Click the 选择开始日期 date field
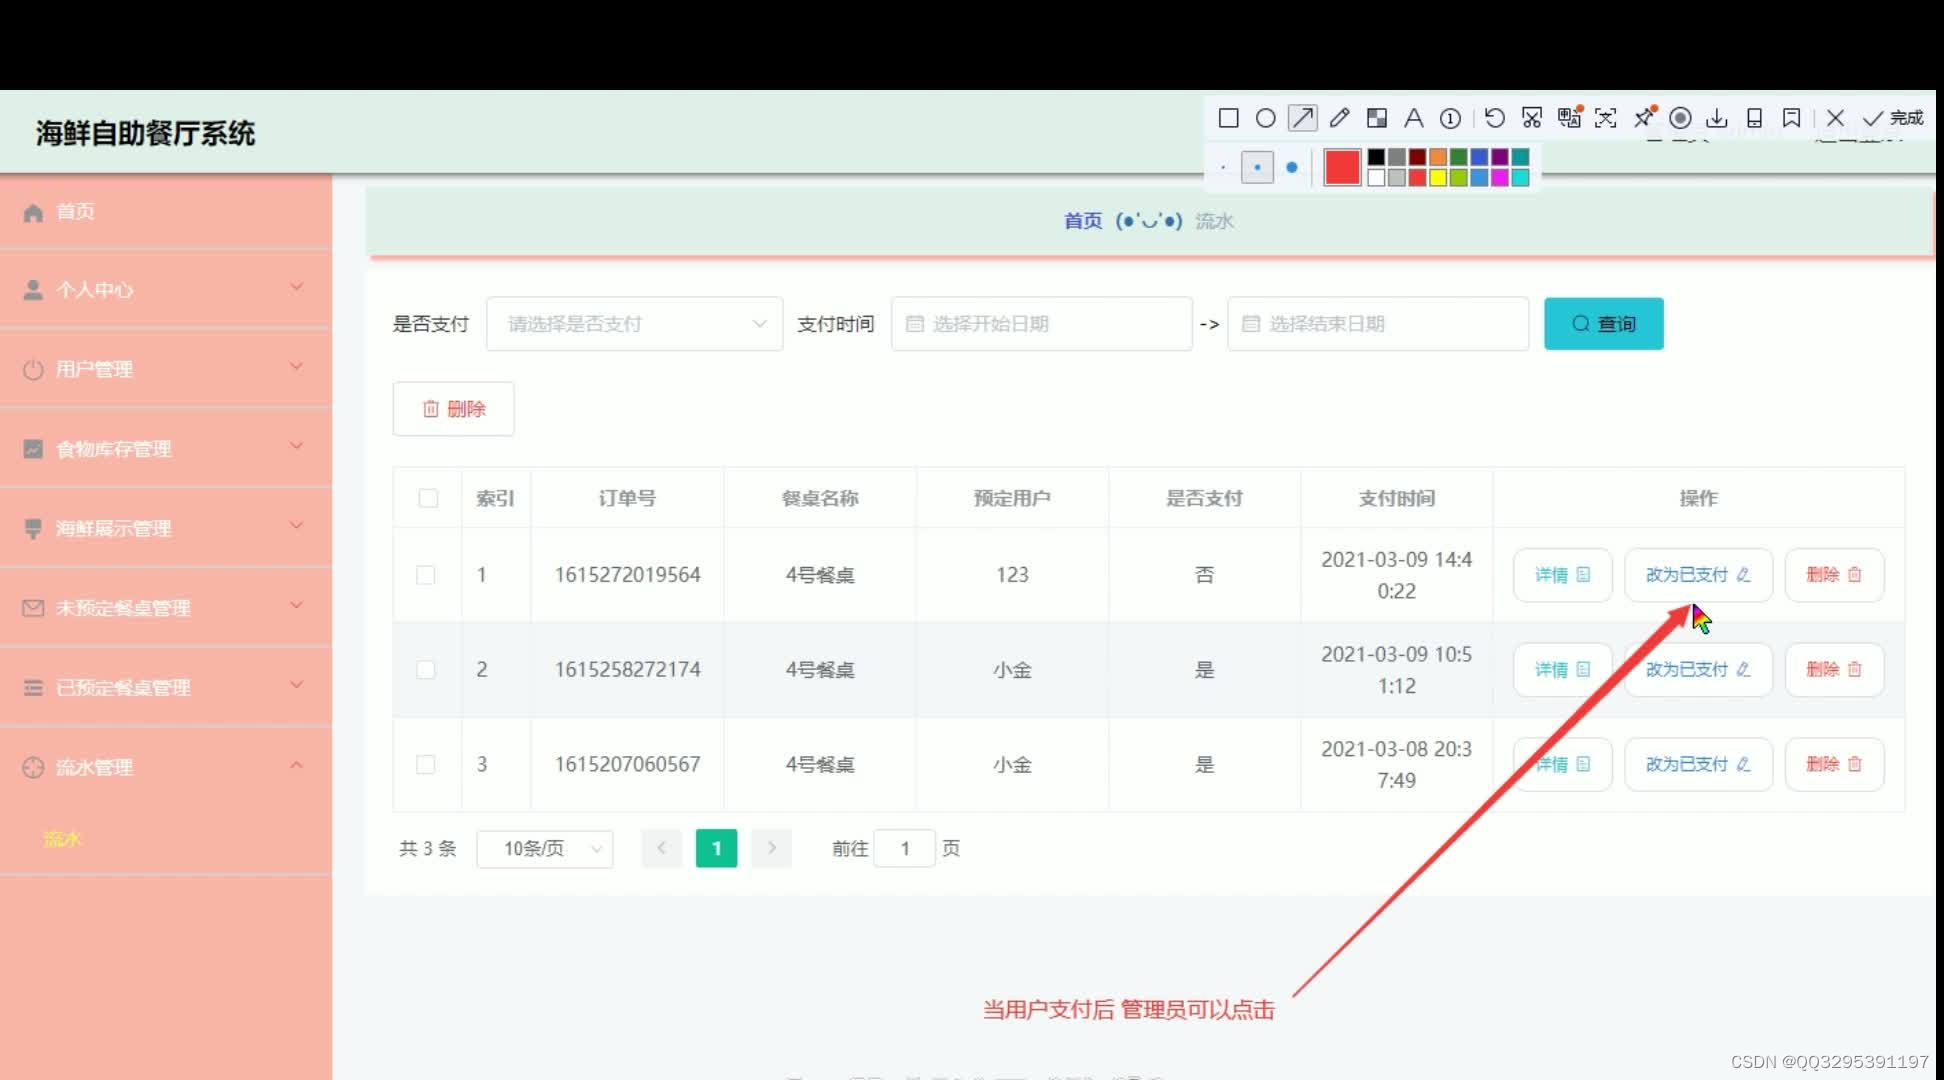The image size is (1944, 1080). pos(1041,324)
